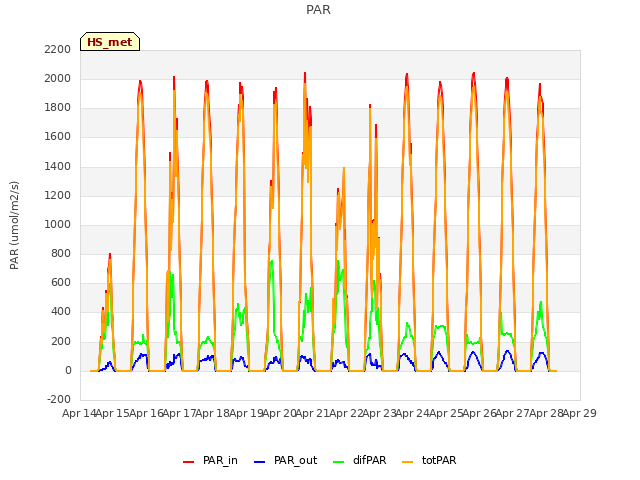Screen dimensions: 640x480
Task: Click the Apr 22 x-axis label
Action: point(346,413)
